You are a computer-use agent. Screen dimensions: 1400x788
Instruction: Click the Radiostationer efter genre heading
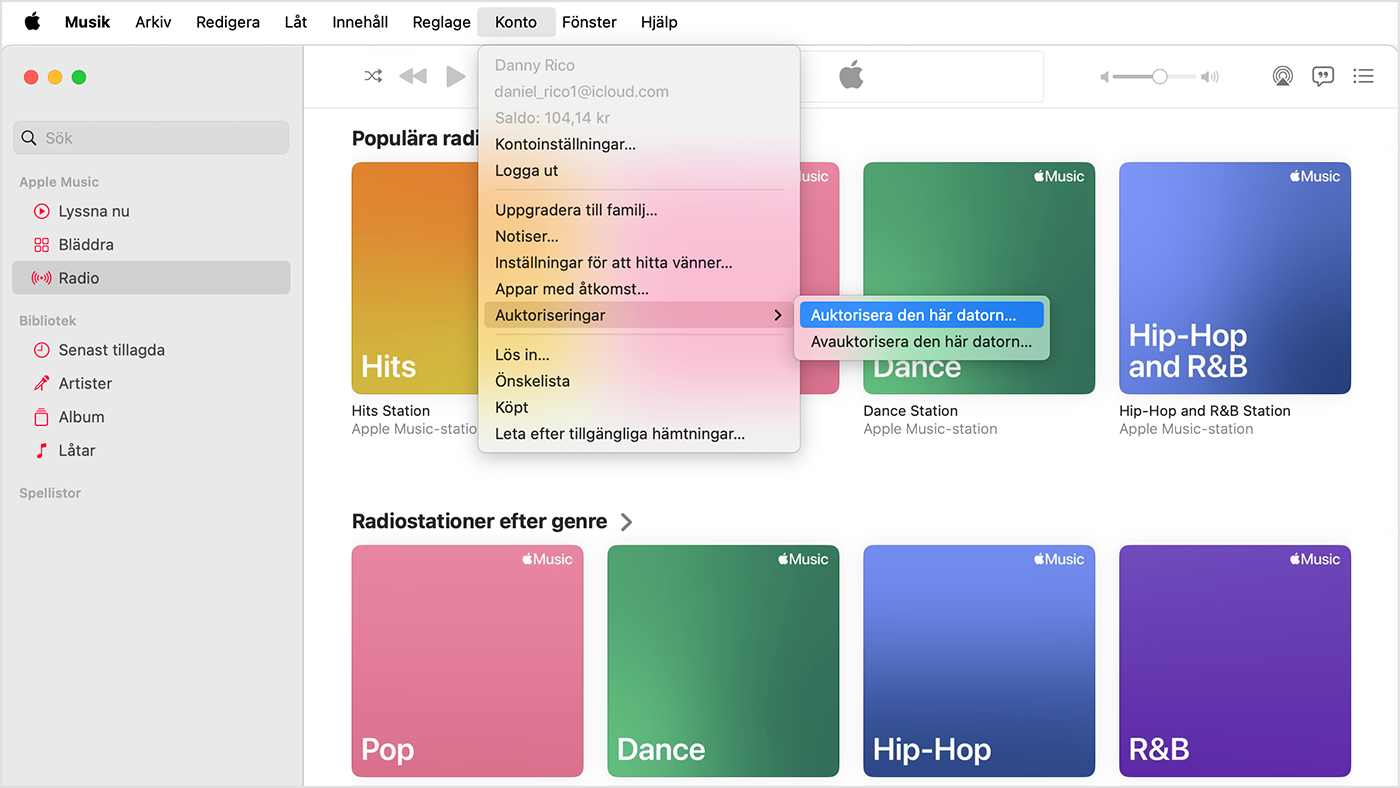[x=479, y=522]
